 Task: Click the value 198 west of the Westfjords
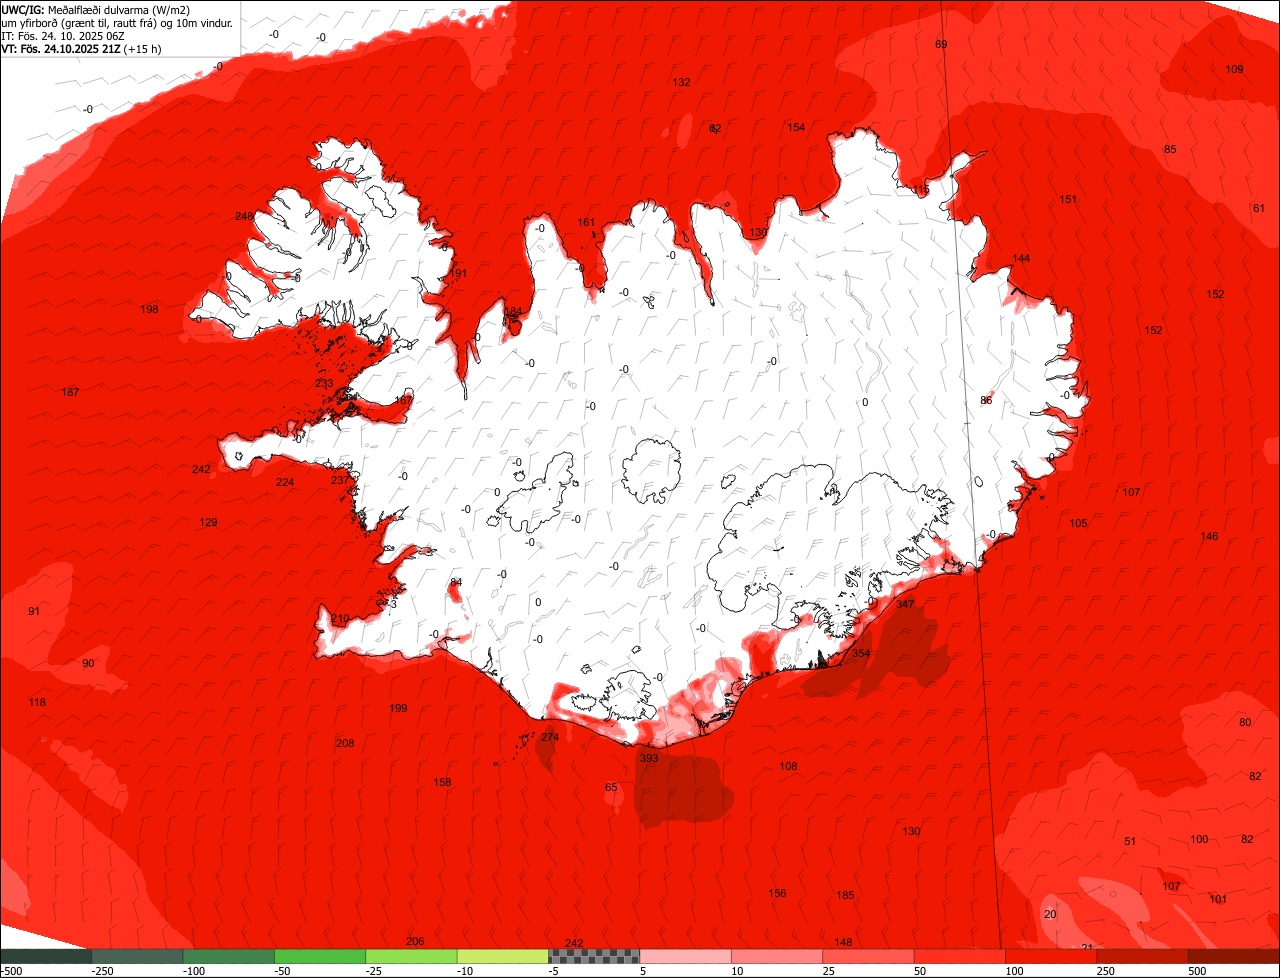coord(149,309)
